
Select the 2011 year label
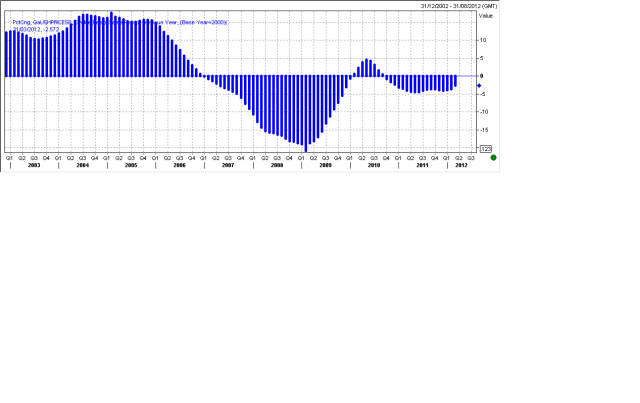pyautogui.click(x=422, y=165)
